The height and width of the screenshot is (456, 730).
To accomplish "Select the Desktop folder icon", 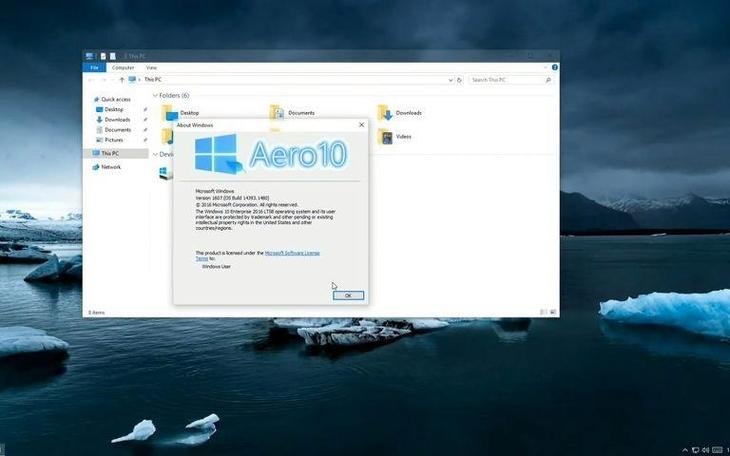I will tap(170, 113).
